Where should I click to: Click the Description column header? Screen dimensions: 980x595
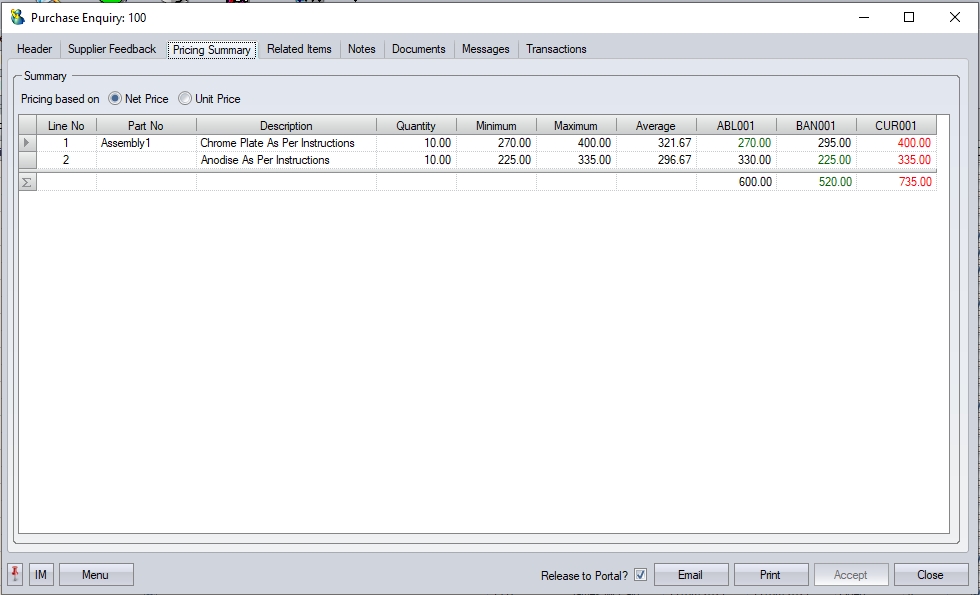point(286,126)
